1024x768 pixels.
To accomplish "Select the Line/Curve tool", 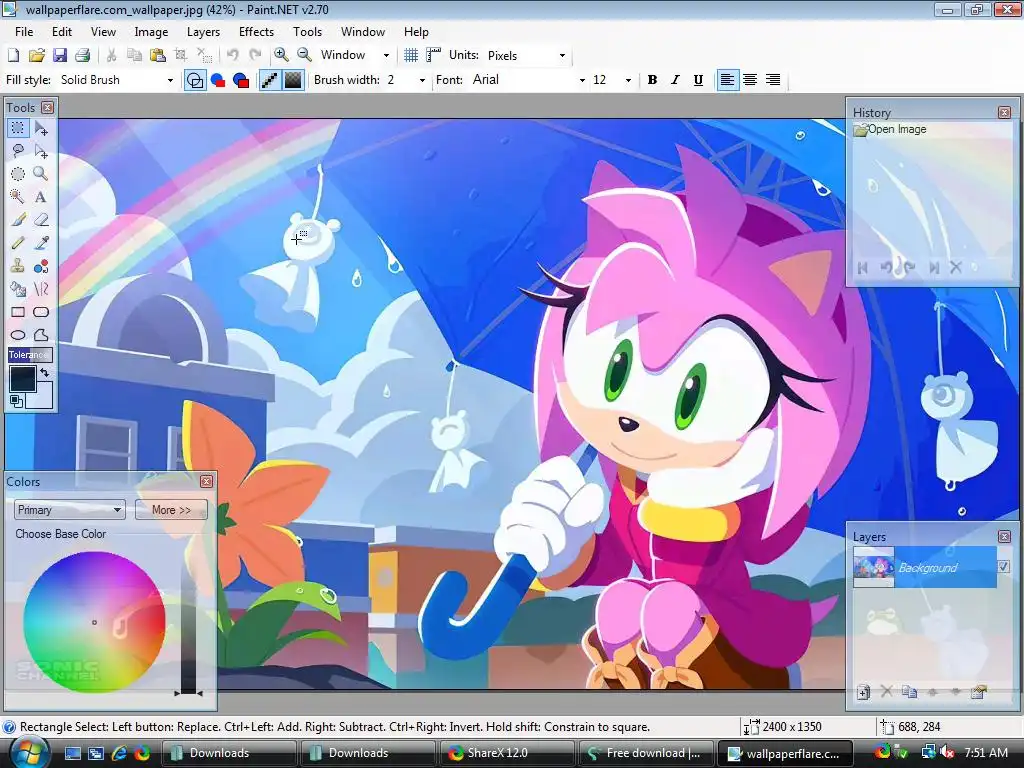I will pyautogui.click(x=41, y=289).
